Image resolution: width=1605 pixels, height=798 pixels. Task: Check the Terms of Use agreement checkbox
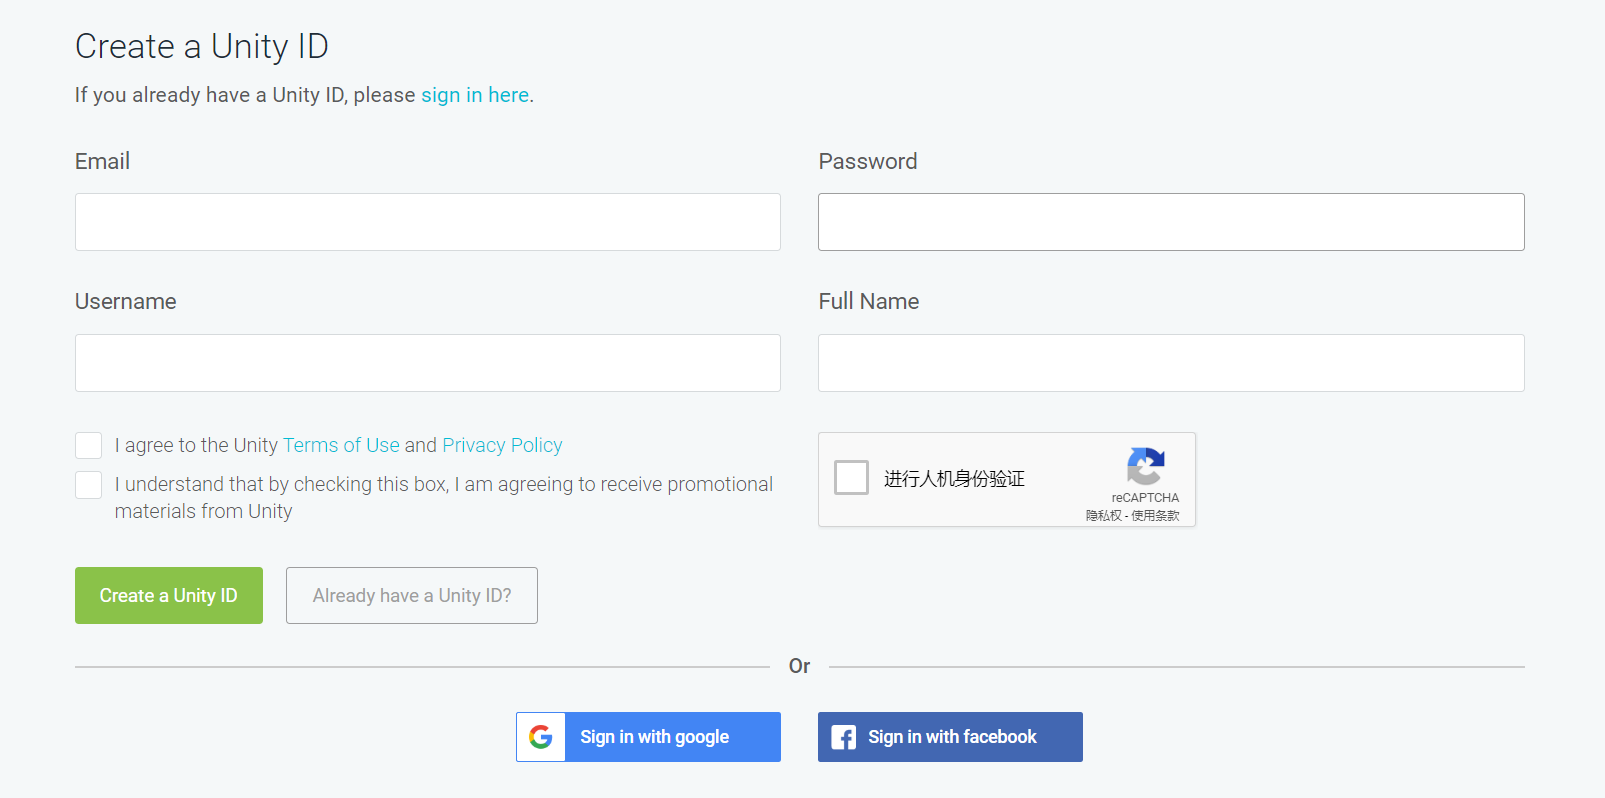(x=89, y=445)
